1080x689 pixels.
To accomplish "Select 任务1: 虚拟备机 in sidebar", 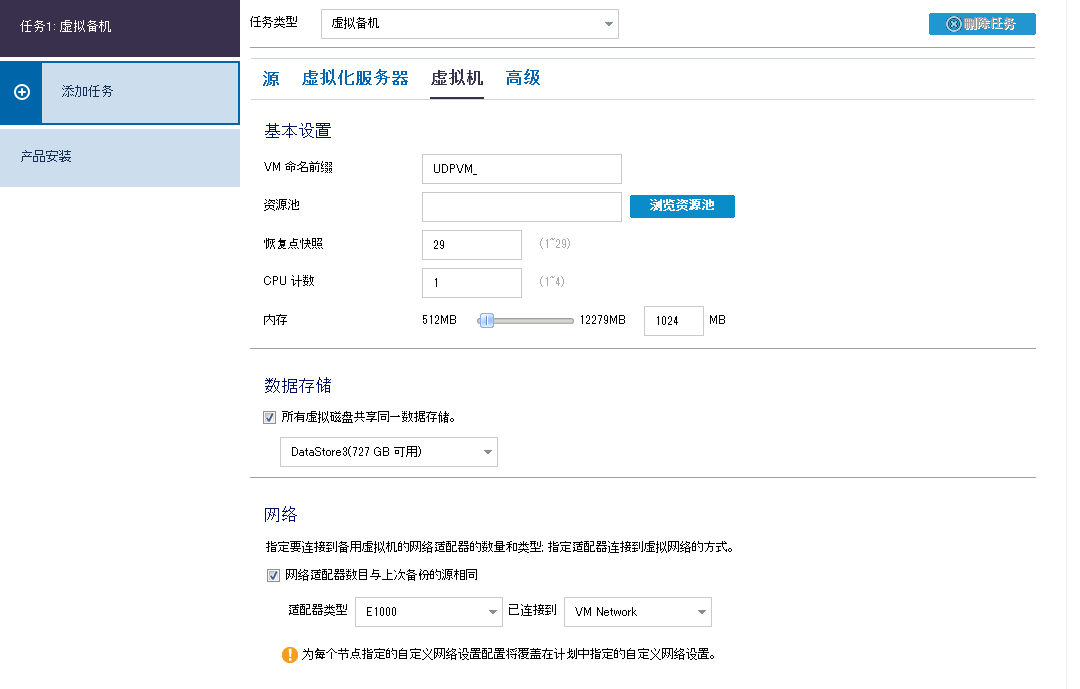I will pos(120,27).
